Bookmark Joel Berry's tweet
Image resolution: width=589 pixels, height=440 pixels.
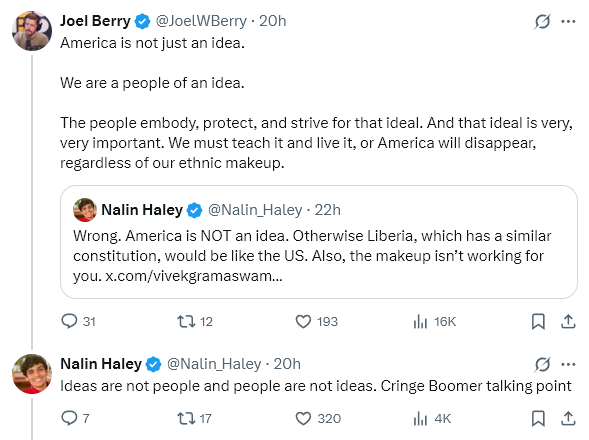(538, 322)
